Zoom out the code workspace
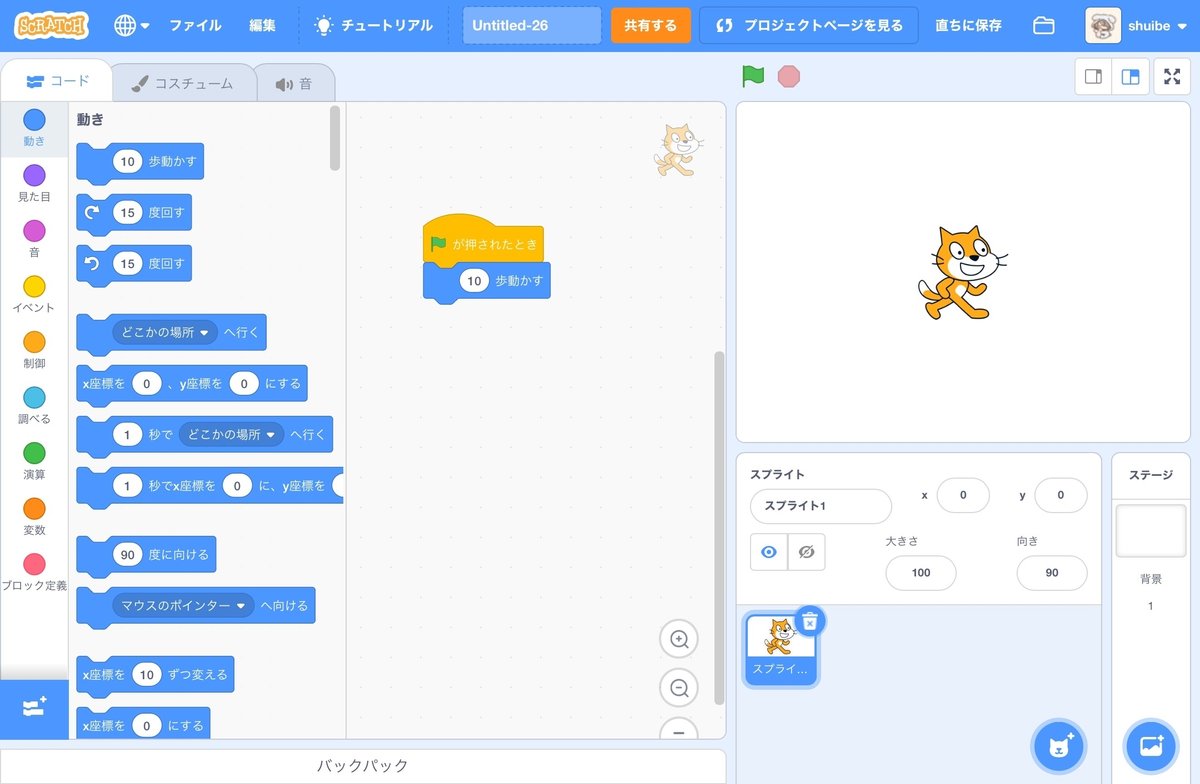 coord(679,688)
